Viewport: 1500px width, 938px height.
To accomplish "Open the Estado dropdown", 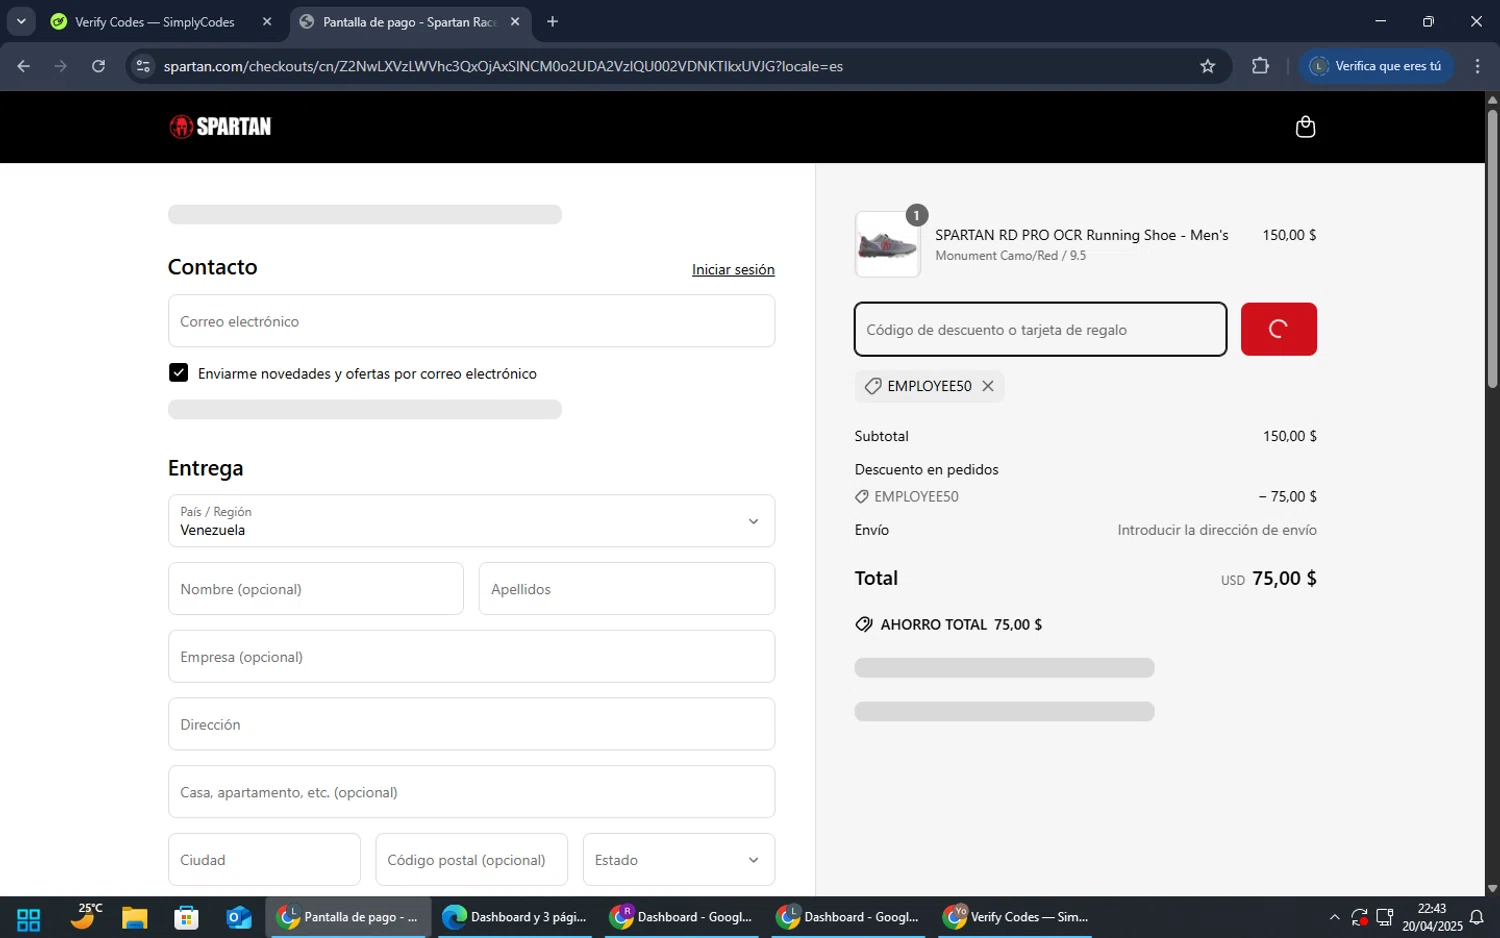I will (x=678, y=860).
